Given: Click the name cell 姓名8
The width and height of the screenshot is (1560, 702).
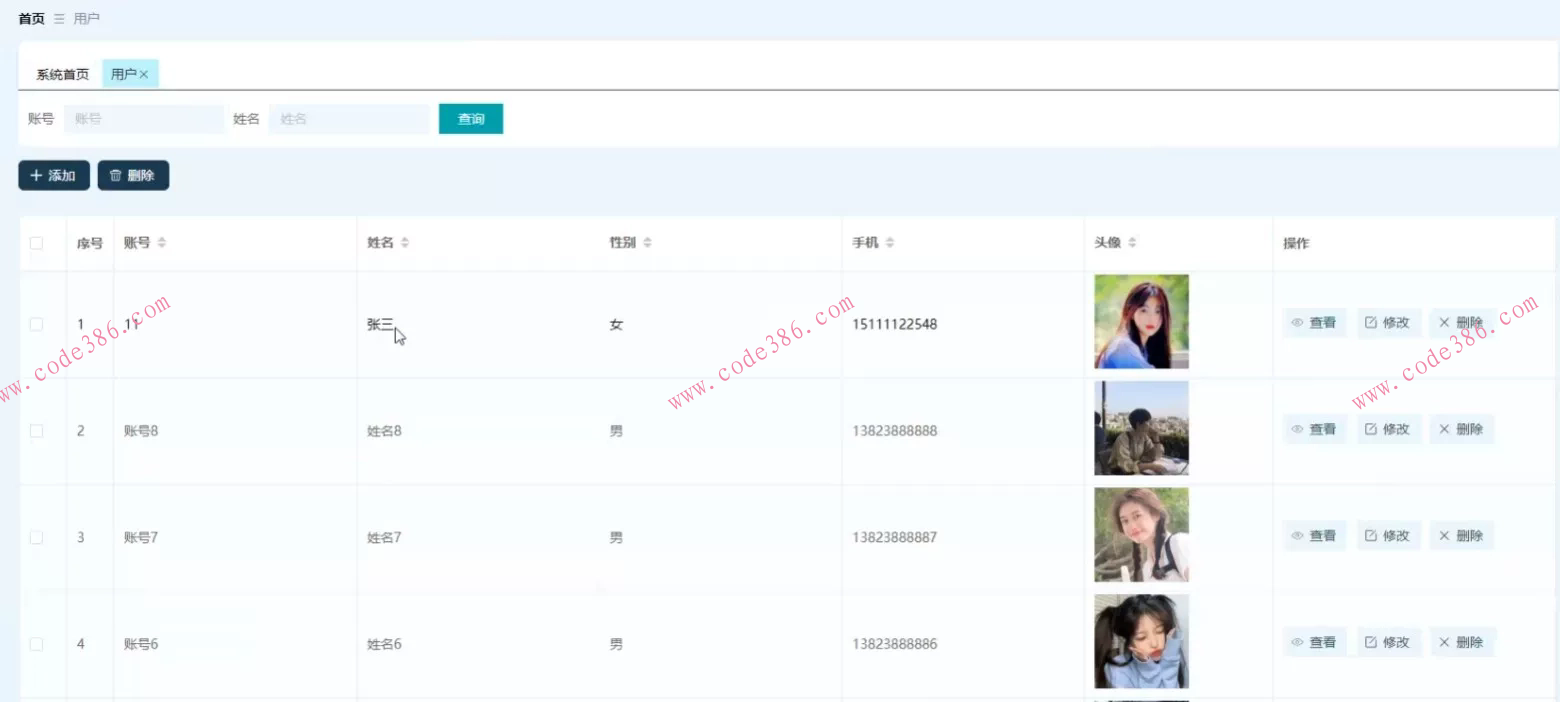Looking at the screenshot, I should click(x=384, y=431).
